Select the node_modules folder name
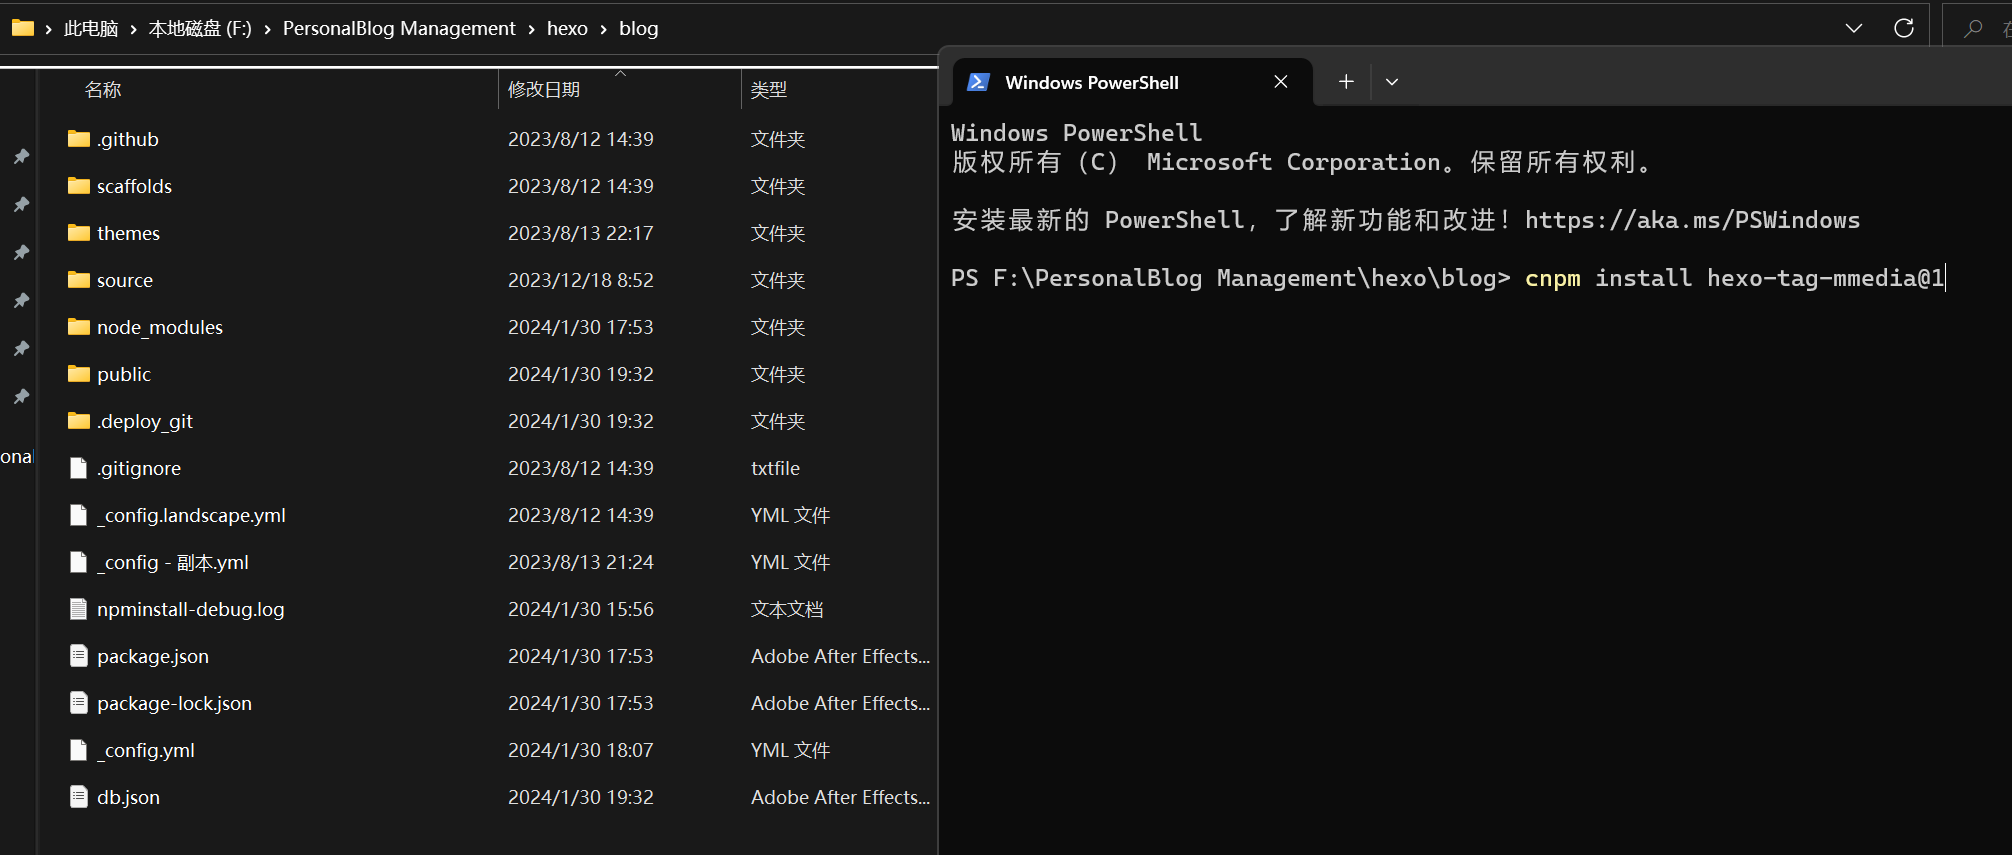 160,327
